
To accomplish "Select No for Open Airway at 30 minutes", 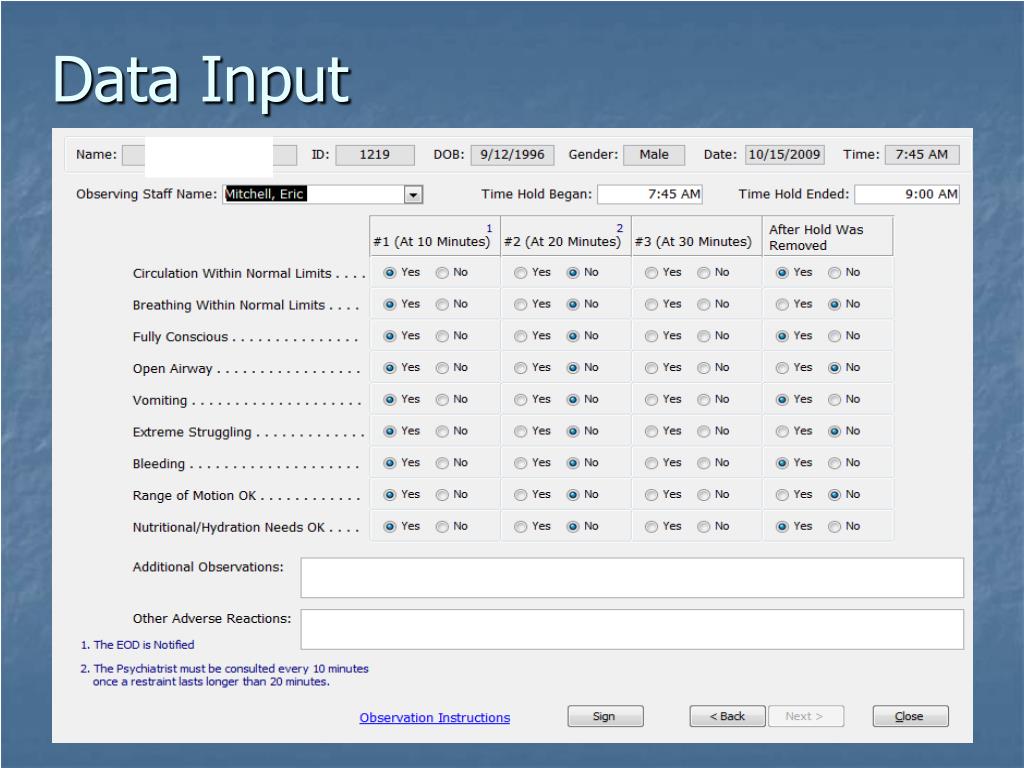I will (703, 368).
